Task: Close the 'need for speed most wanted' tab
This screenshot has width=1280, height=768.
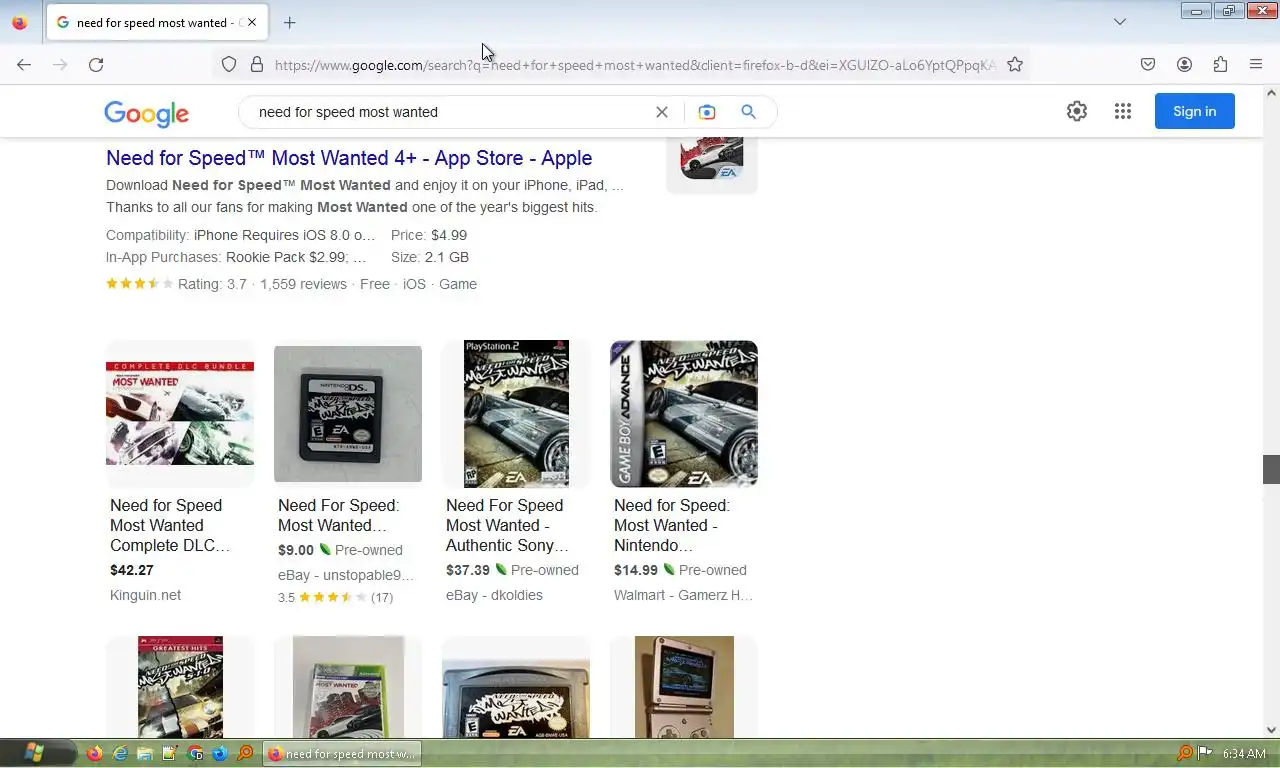Action: click(251, 22)
